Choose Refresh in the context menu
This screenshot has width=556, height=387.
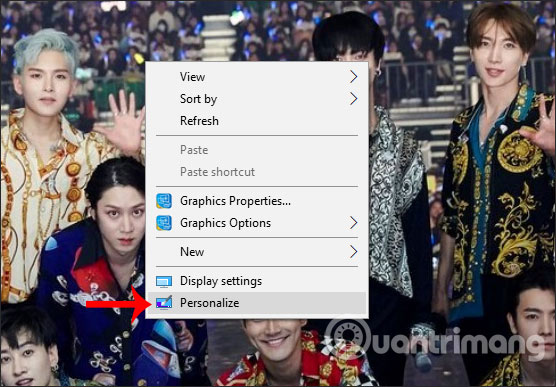pos(257,121)
